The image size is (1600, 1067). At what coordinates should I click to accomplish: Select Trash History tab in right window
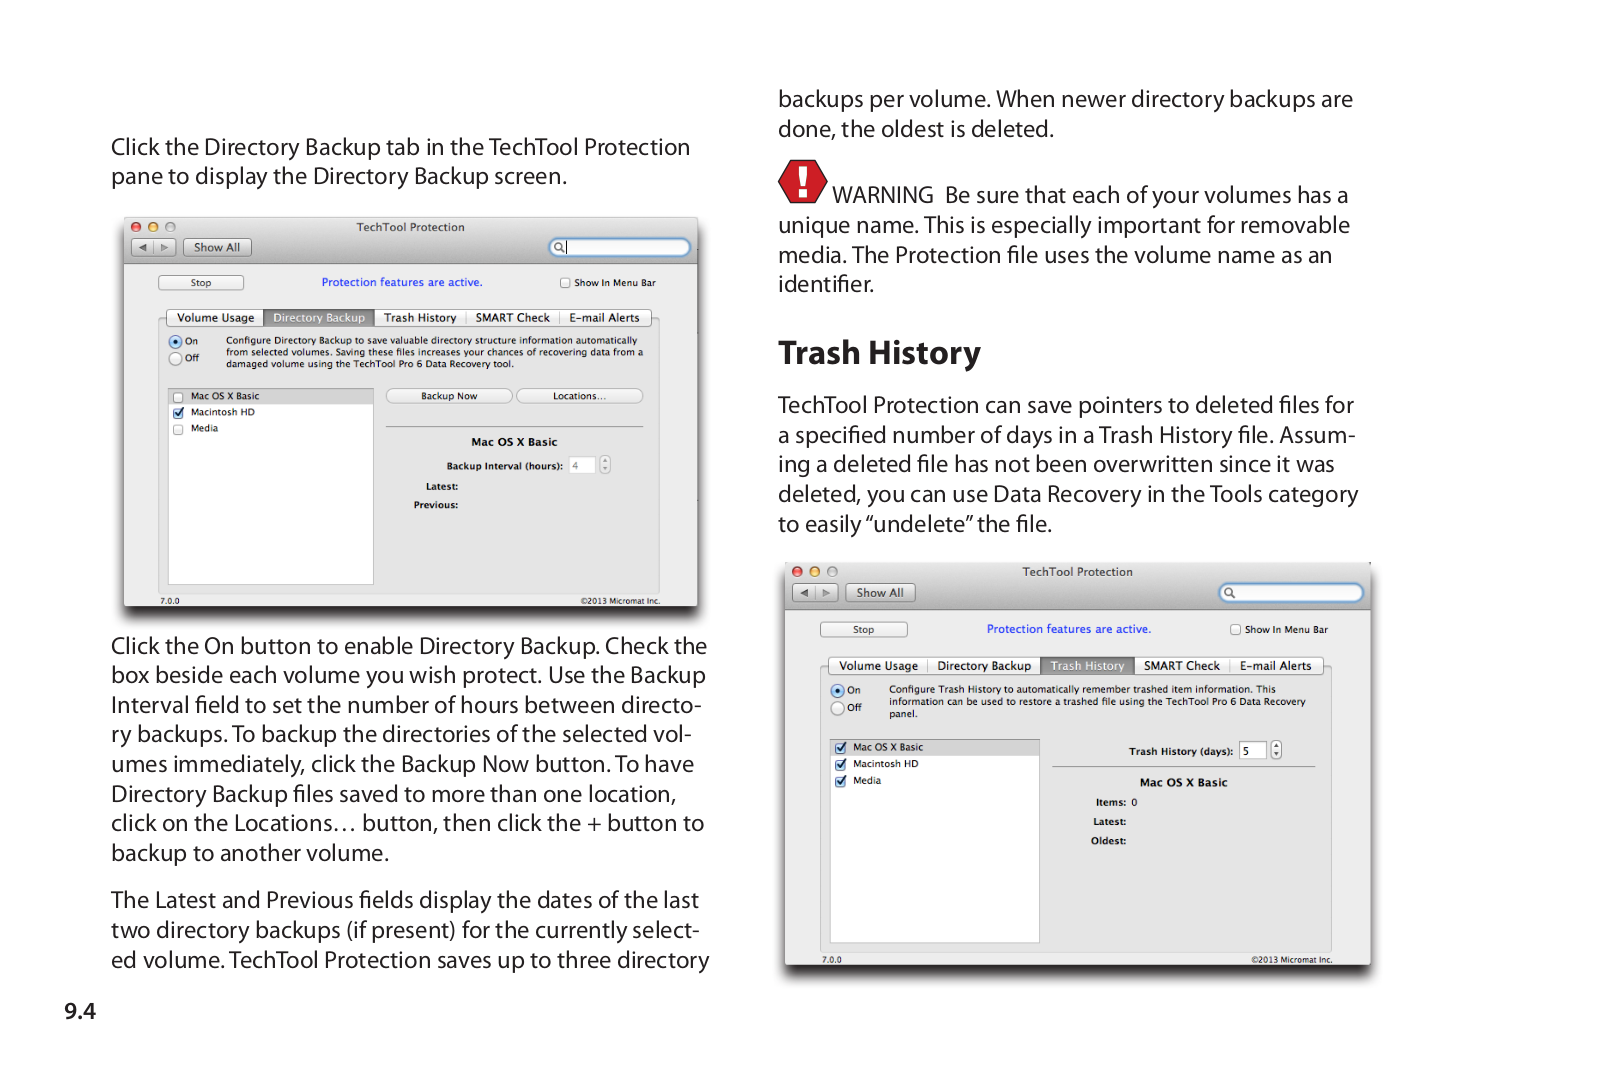pos(1087,666)
